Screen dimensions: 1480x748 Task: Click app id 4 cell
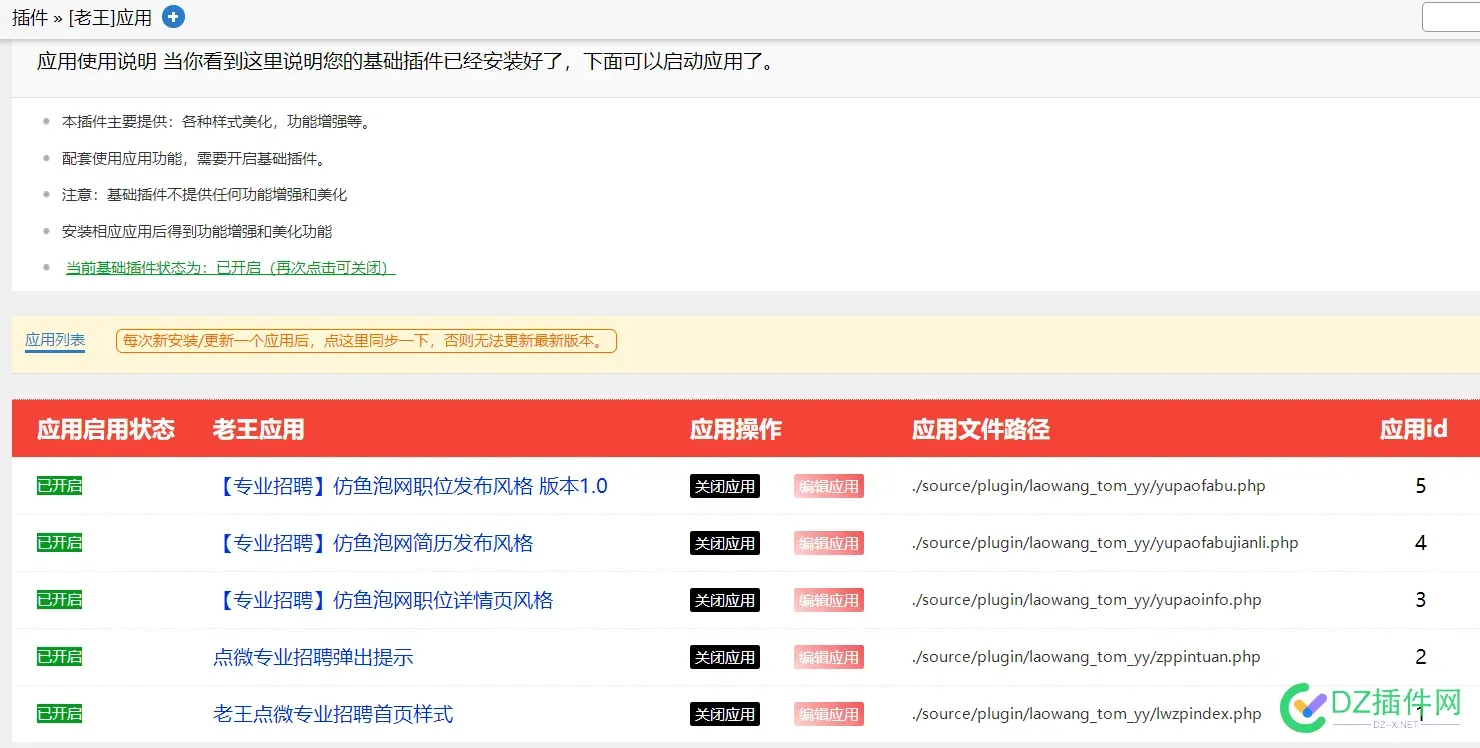point(1421,543)
